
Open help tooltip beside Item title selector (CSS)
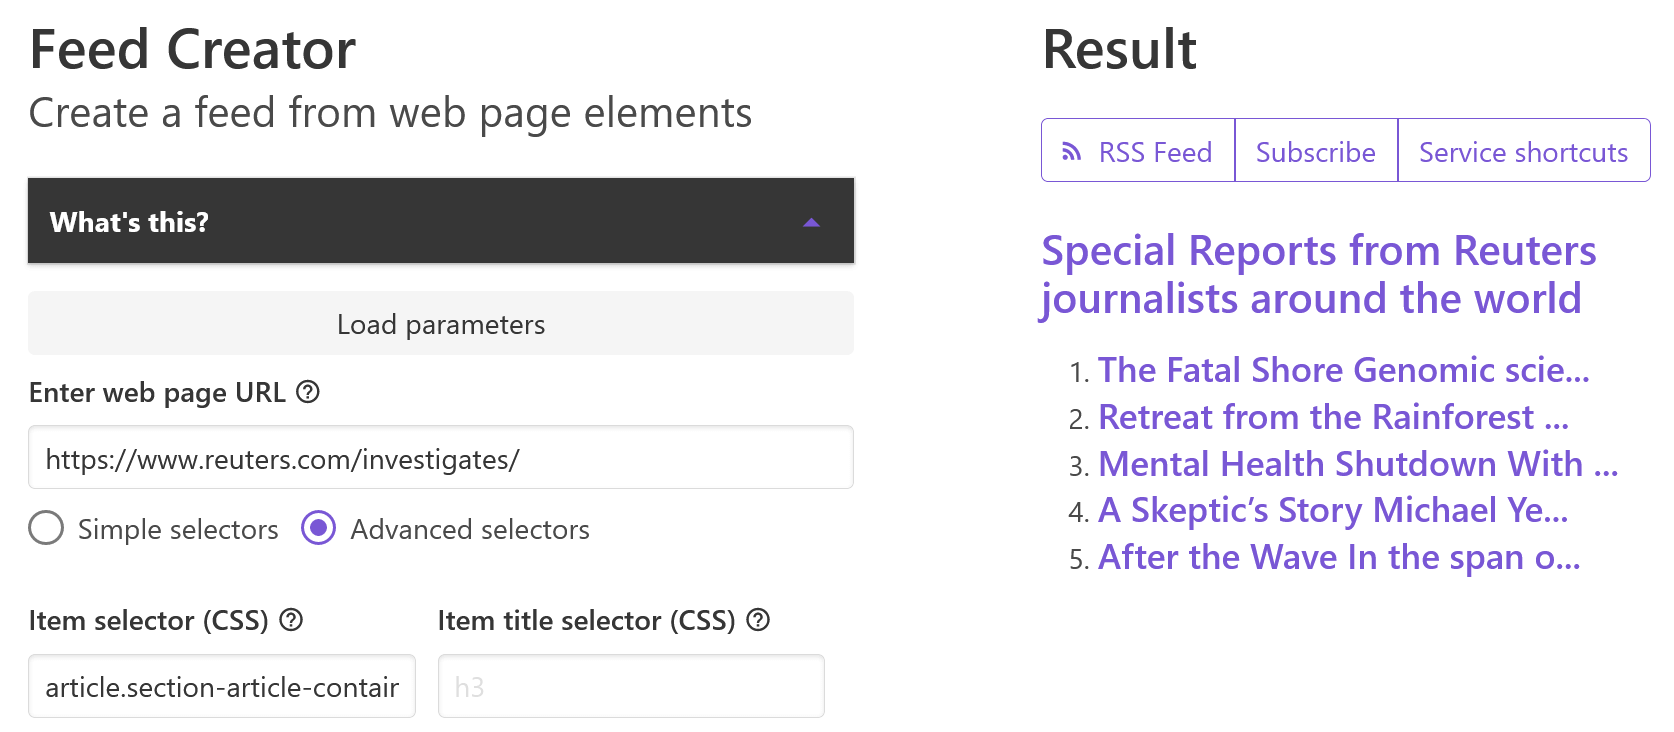point(758,621)
